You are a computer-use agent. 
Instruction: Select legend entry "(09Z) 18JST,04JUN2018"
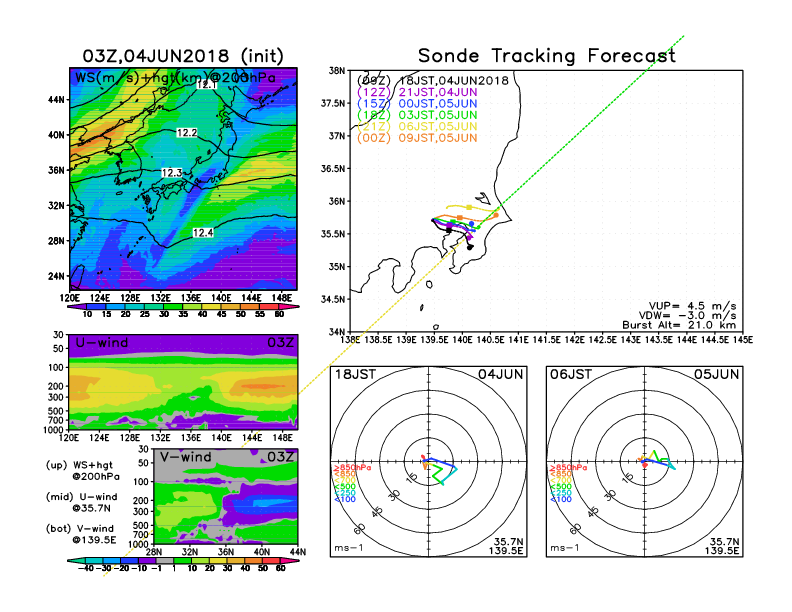tap(432, 80)
